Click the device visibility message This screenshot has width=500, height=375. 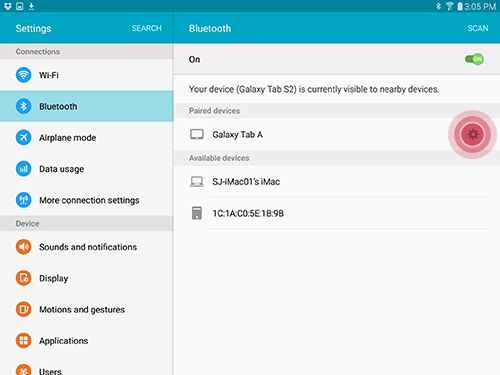pyautogui.click(x=314, y=89)
